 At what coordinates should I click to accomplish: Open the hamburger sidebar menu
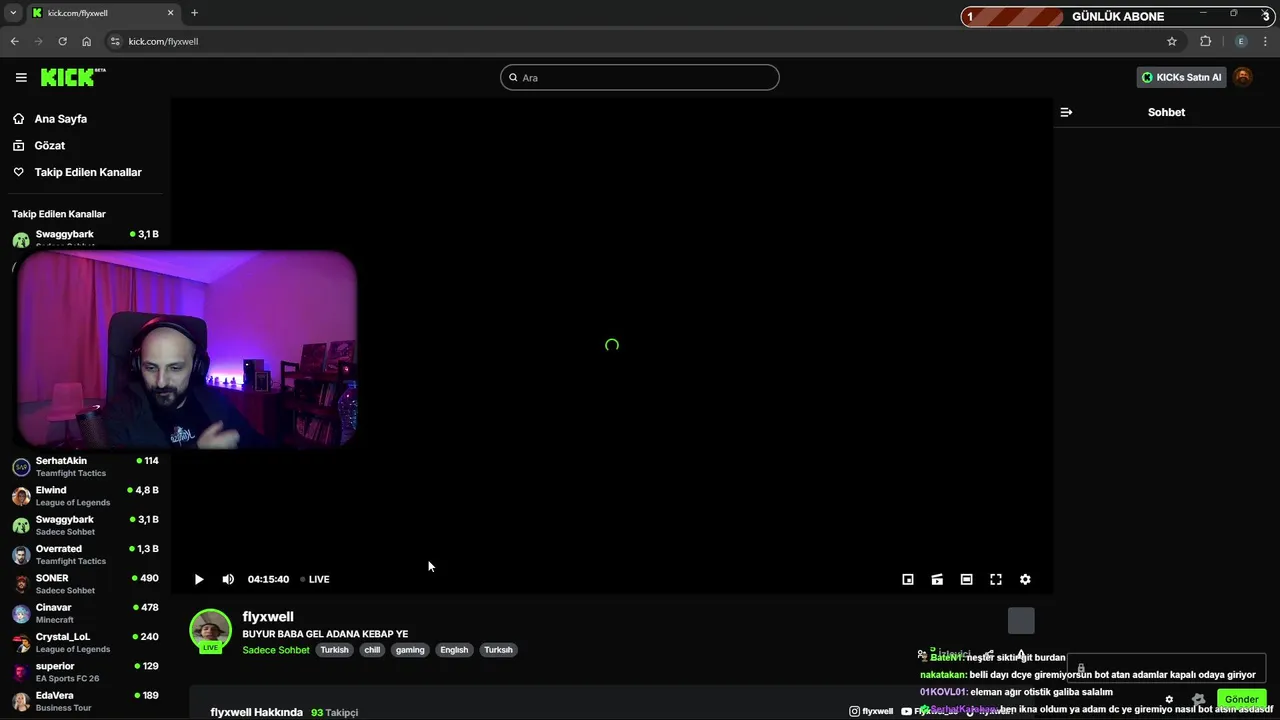tap(21, 77)
